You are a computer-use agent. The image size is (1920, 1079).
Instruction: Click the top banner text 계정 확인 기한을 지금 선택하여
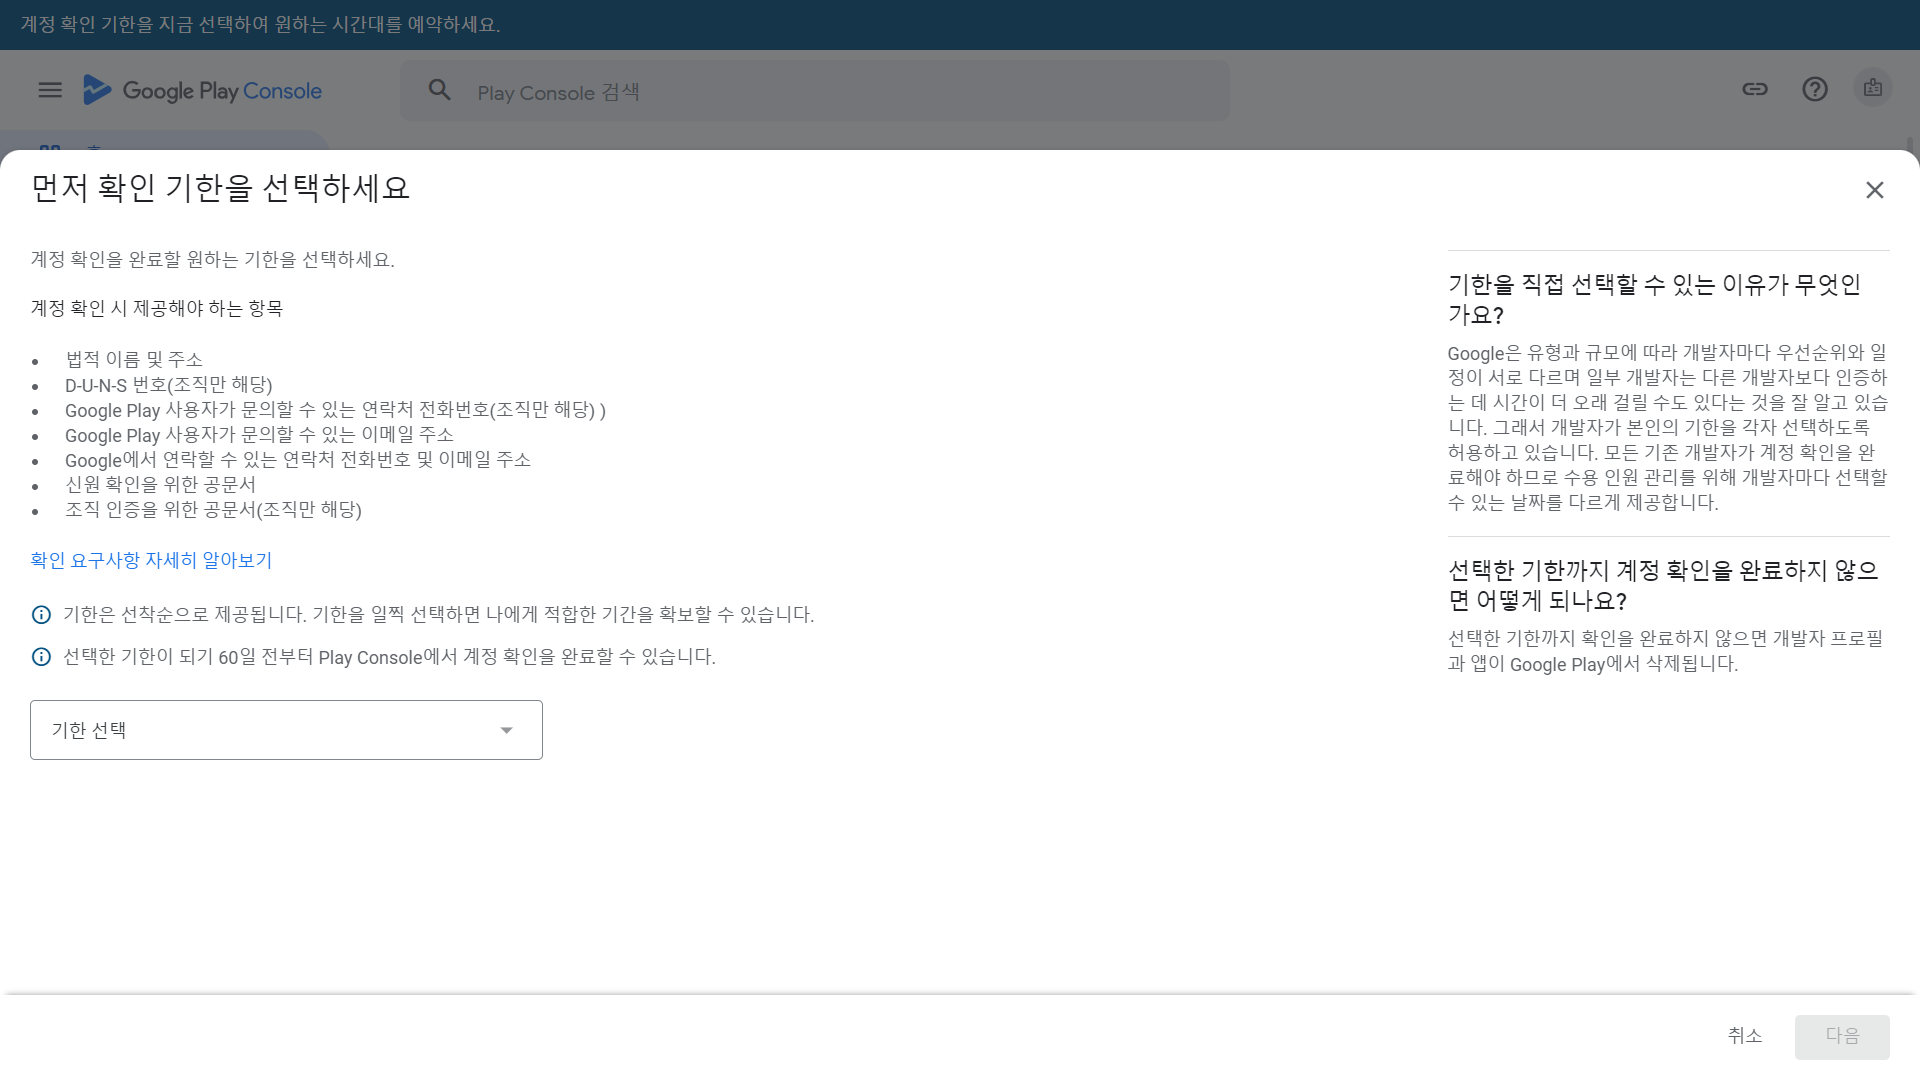click(x=260, y=24)
